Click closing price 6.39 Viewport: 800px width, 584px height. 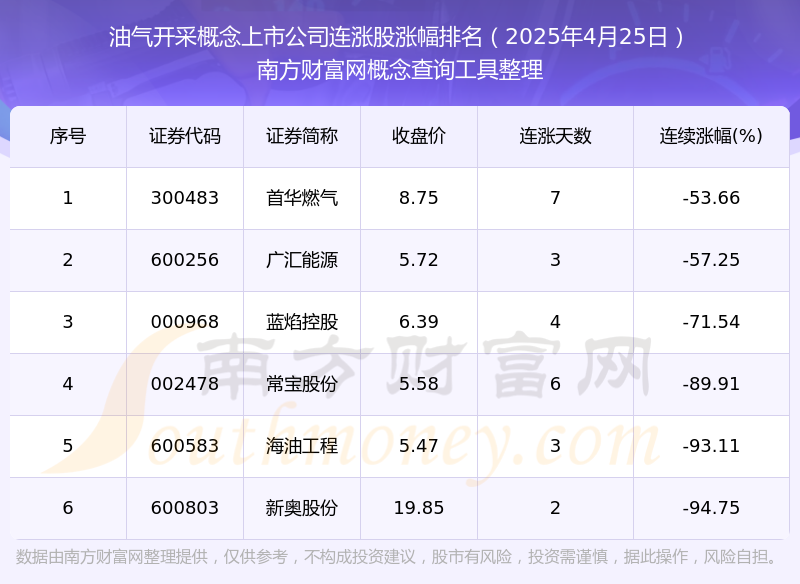[418, 322]
